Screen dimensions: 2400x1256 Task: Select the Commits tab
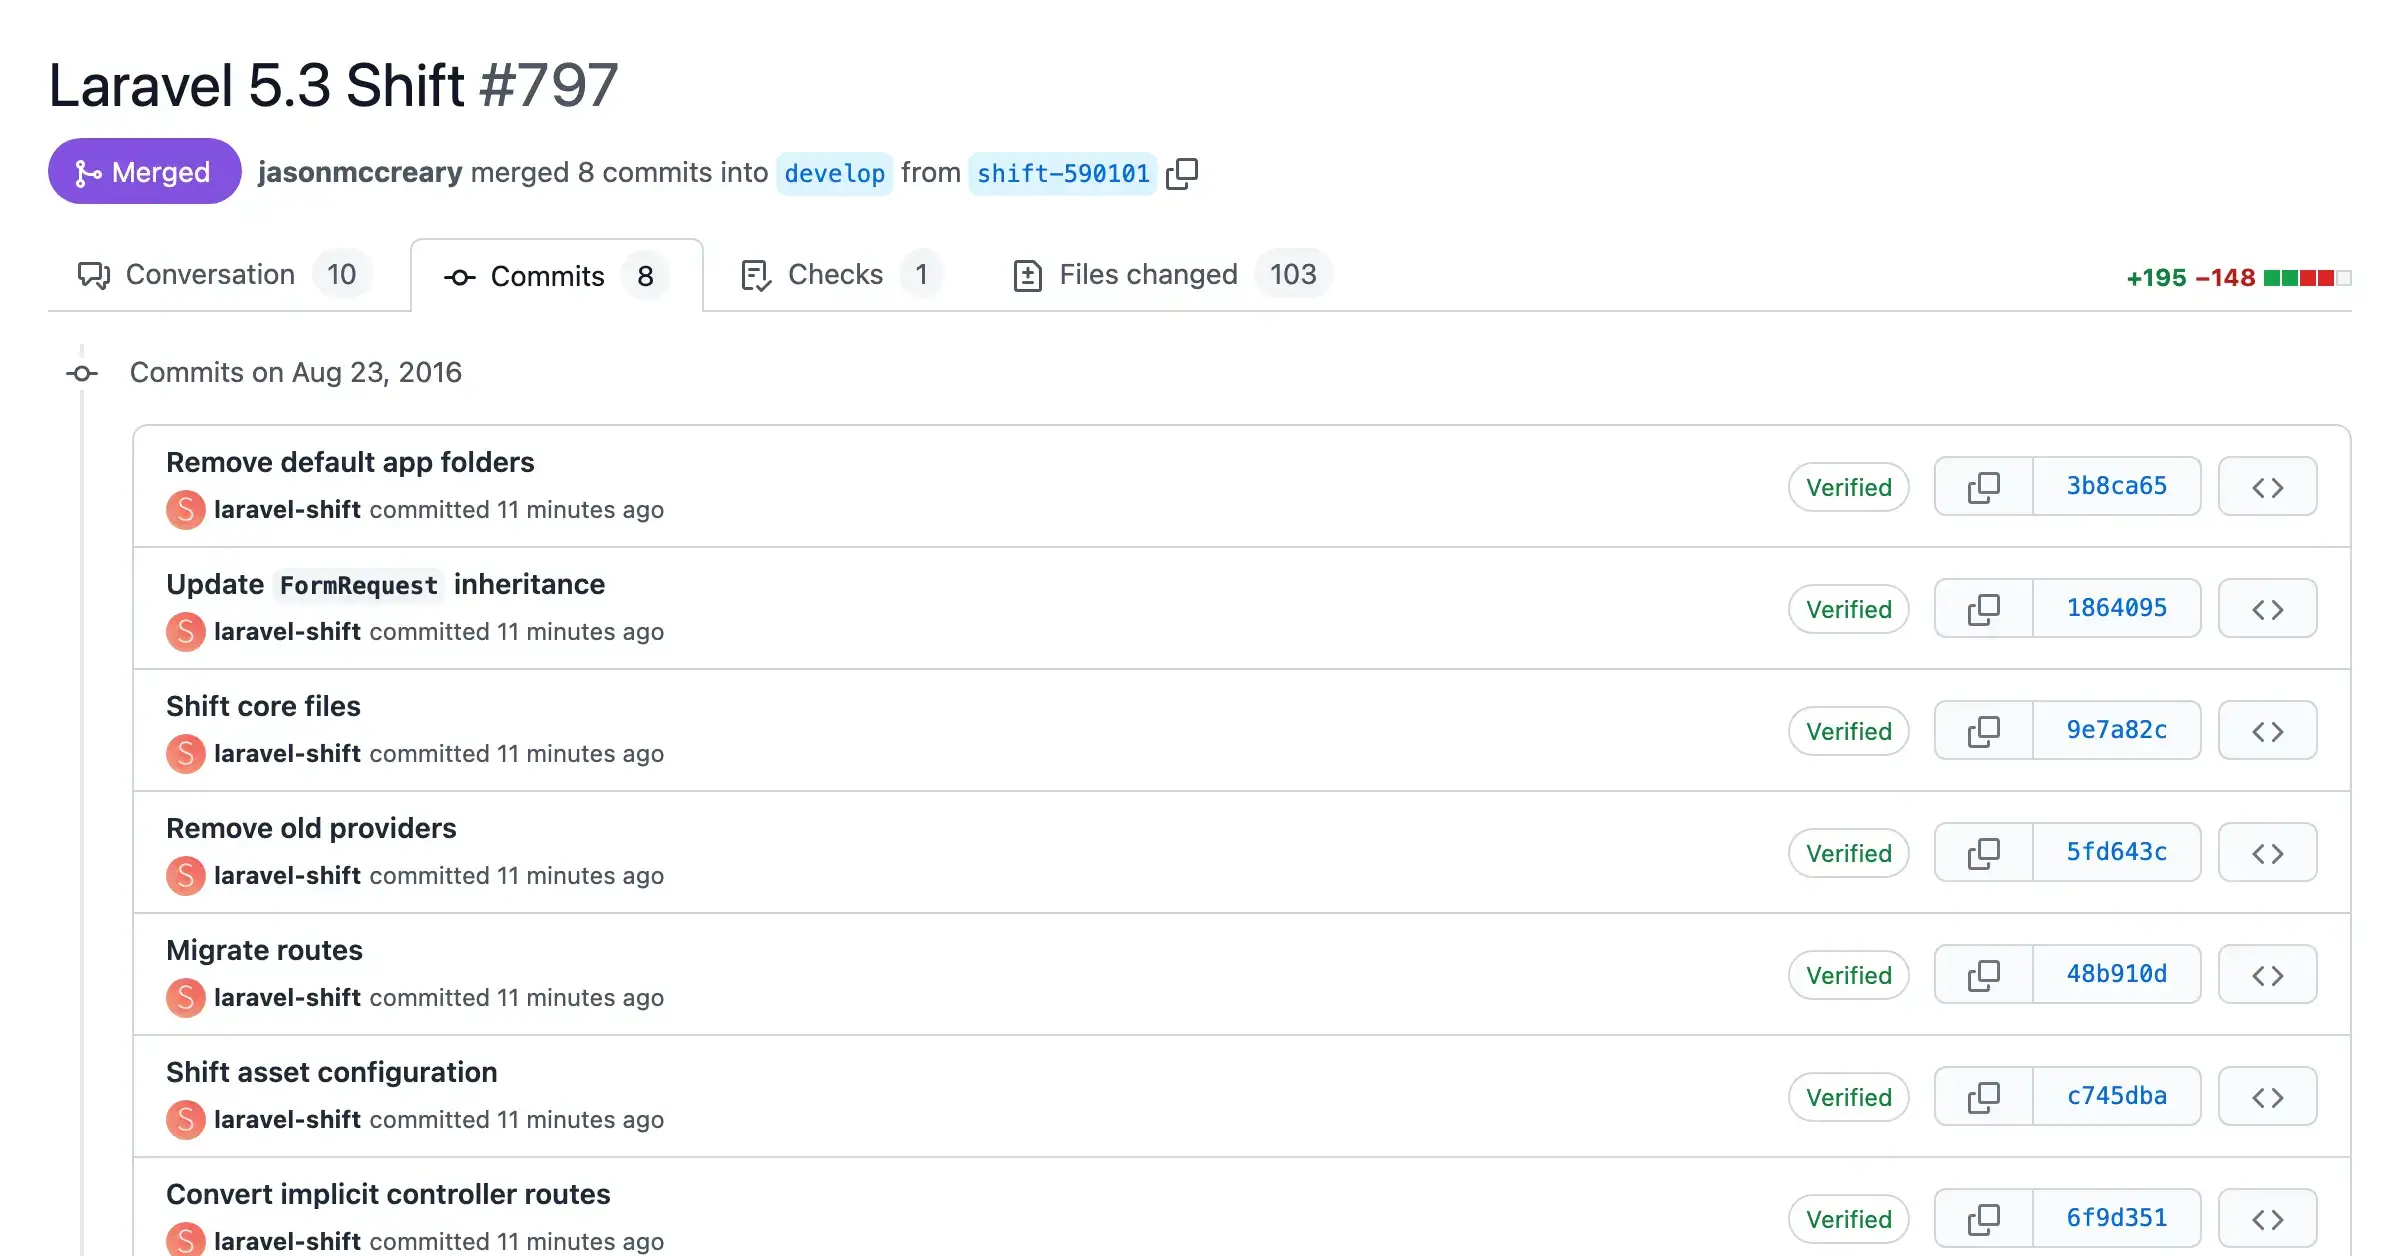tap(556, 276)
